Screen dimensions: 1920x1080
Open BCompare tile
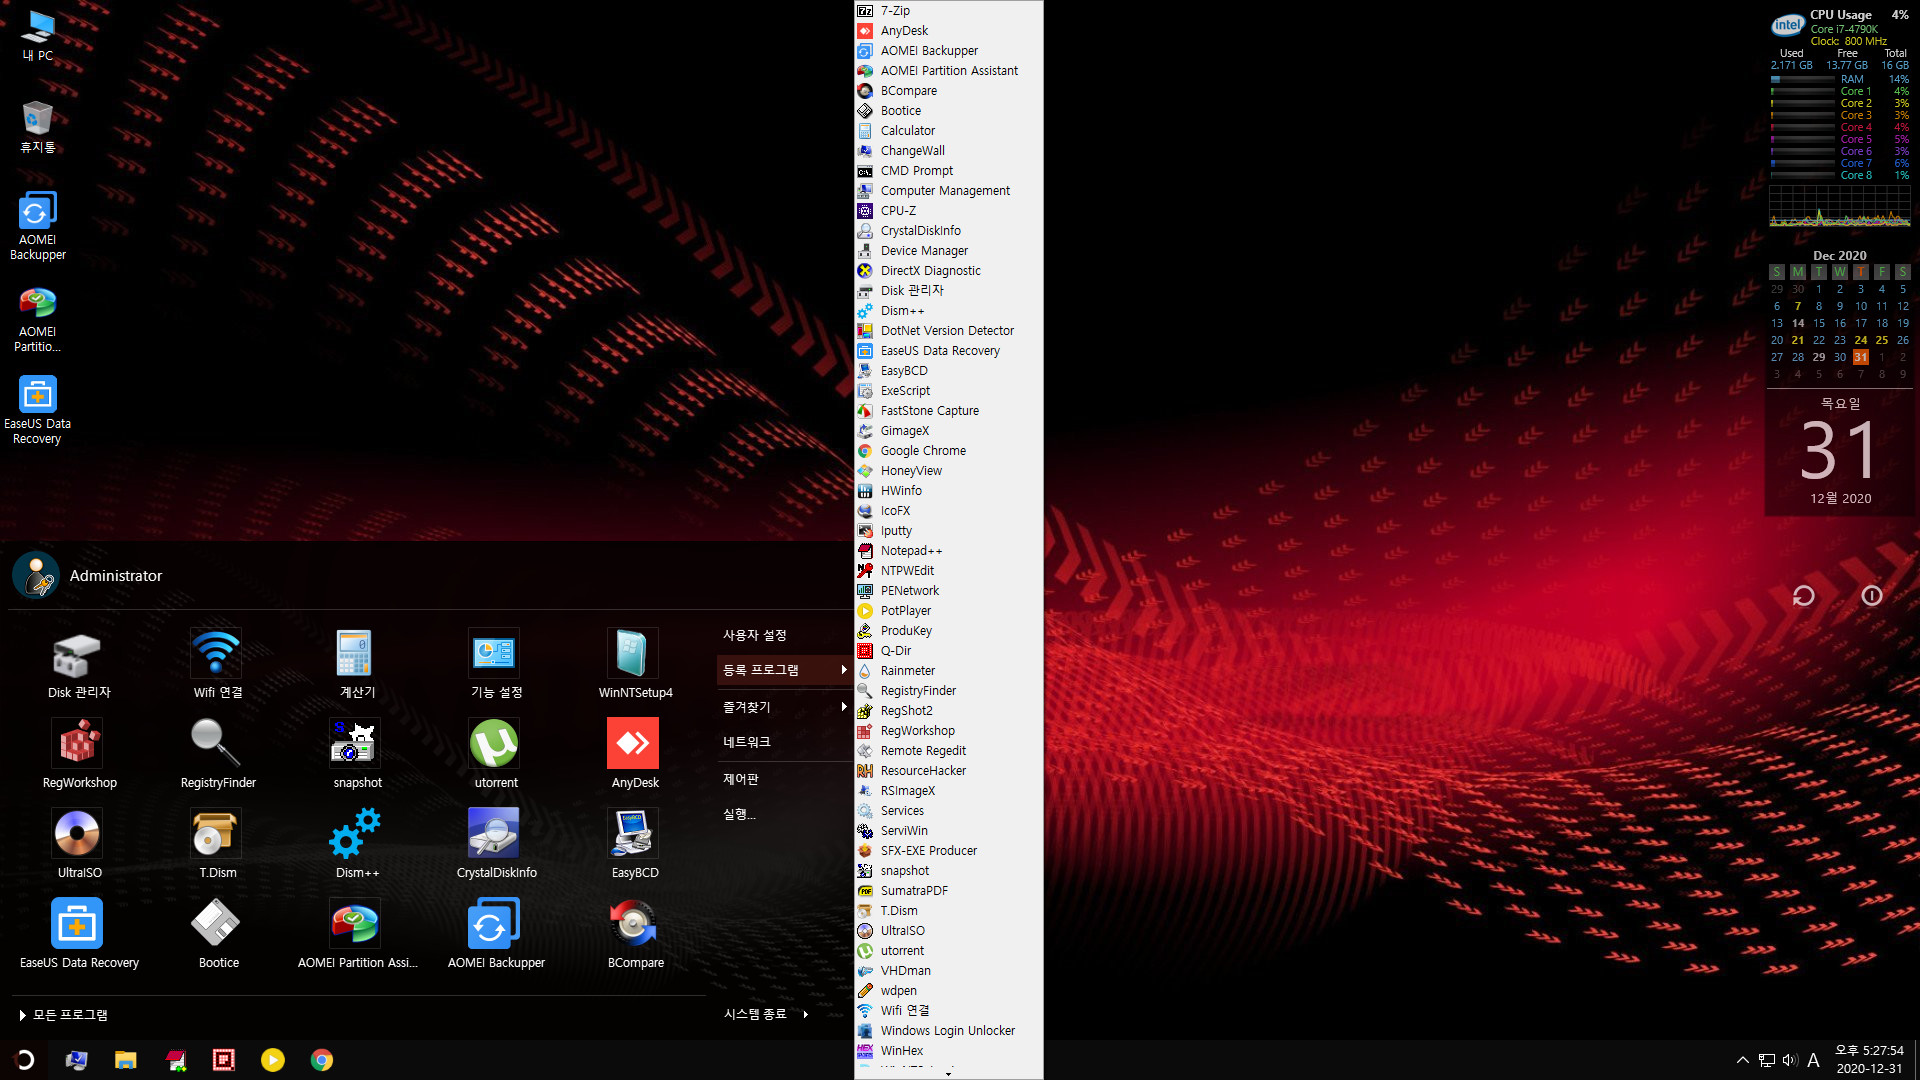click(x=635, y=935)
